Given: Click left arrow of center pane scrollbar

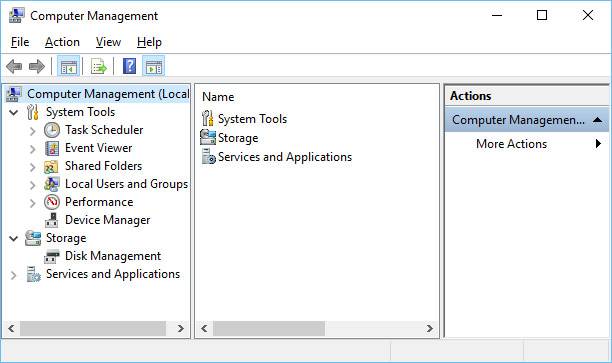Looking at the screenshot, I should [x=204, y=328].
